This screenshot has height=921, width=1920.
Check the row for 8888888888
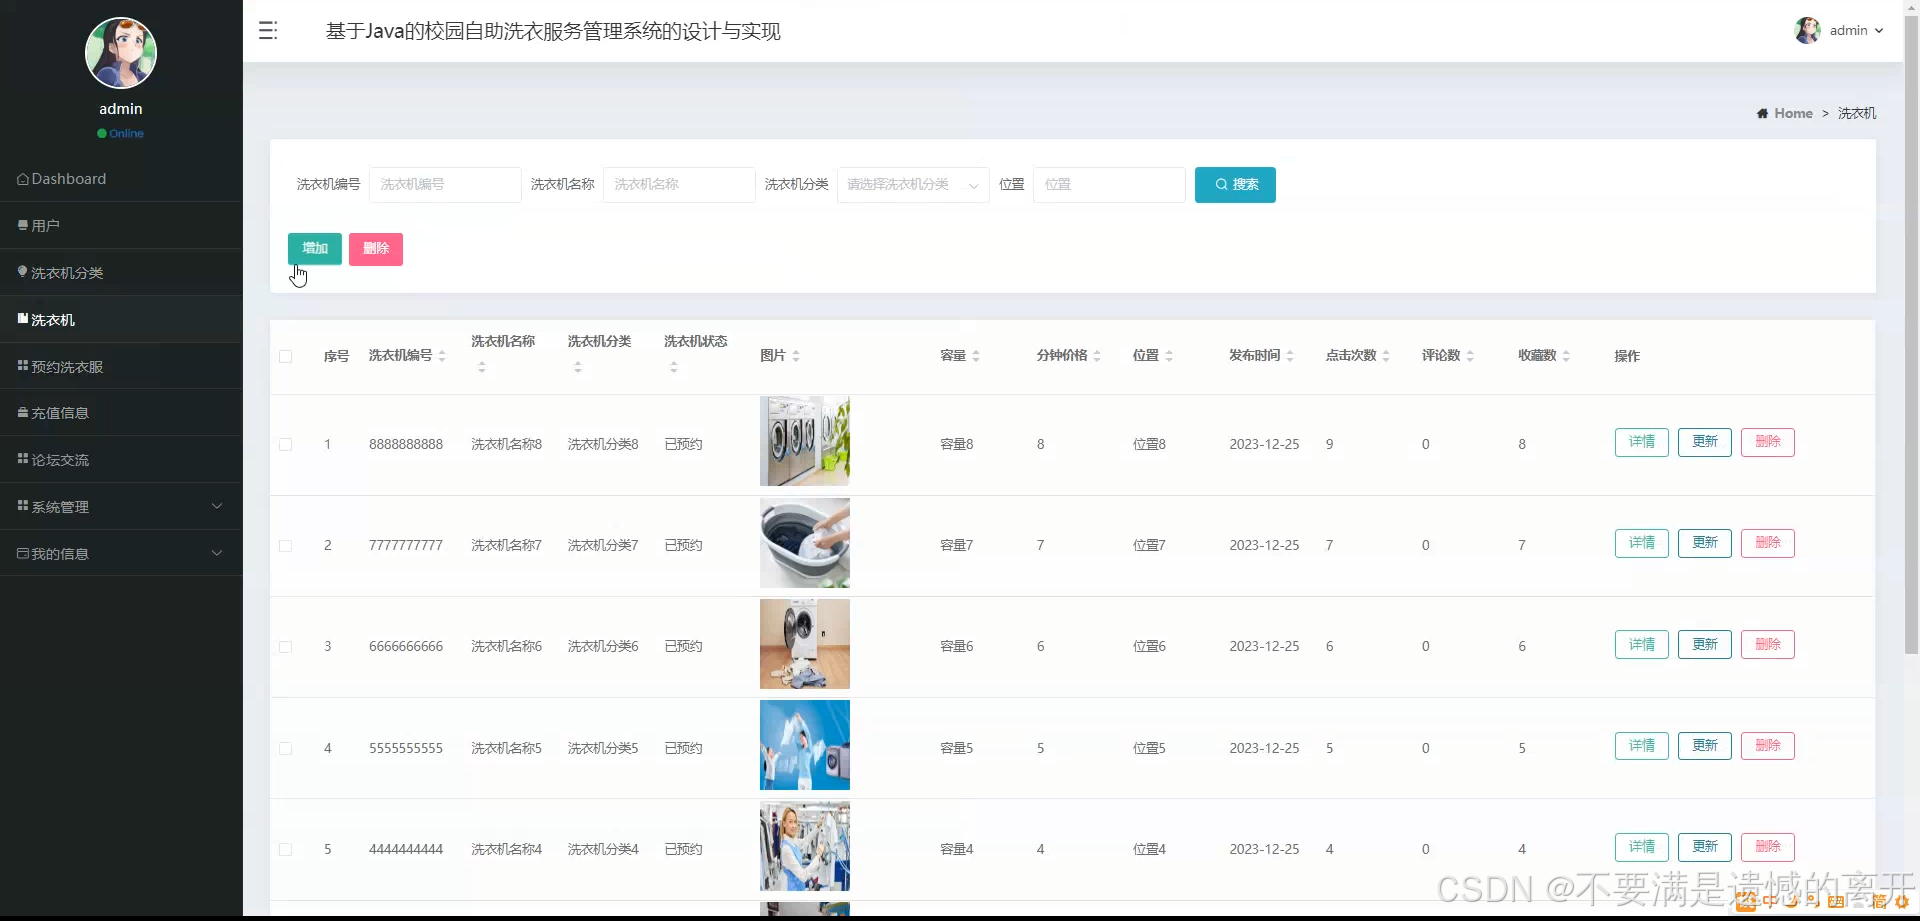click(x=286, y=445)
